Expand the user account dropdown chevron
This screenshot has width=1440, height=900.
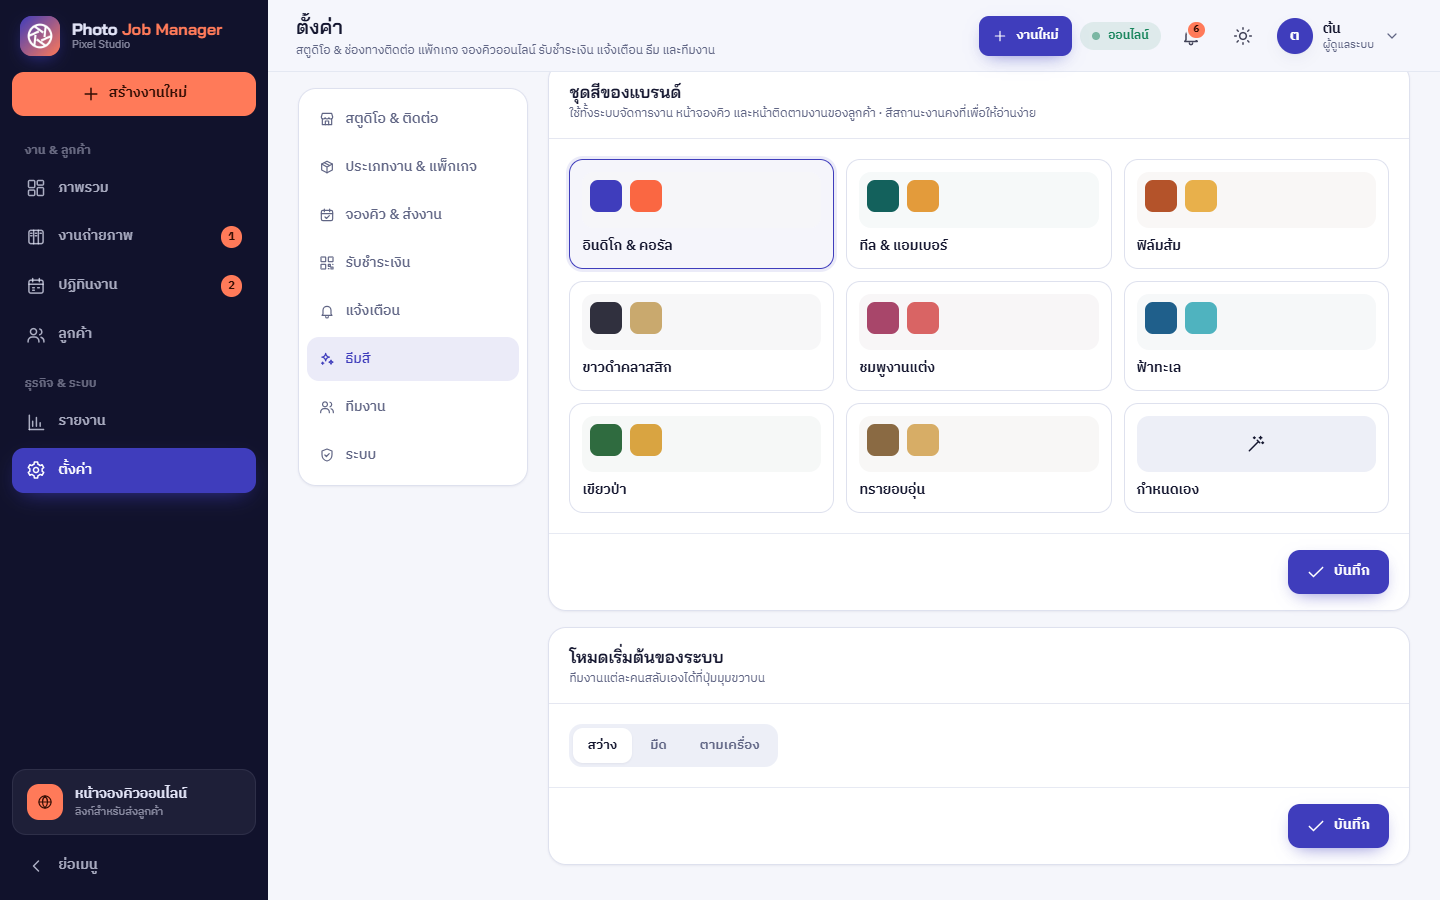tap(1392, 36)
